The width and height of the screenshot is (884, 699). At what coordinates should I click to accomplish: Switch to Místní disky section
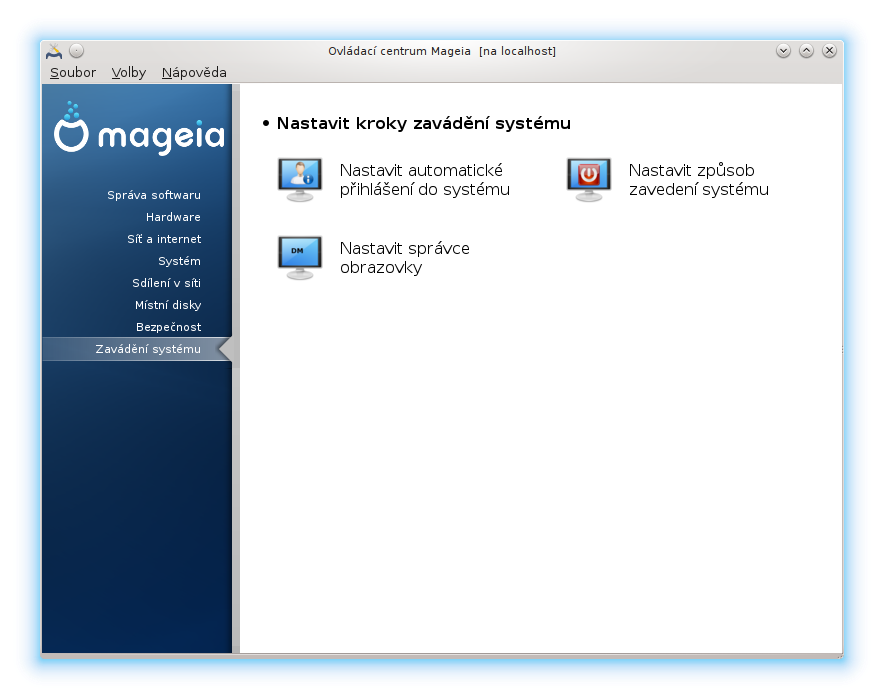168,305
